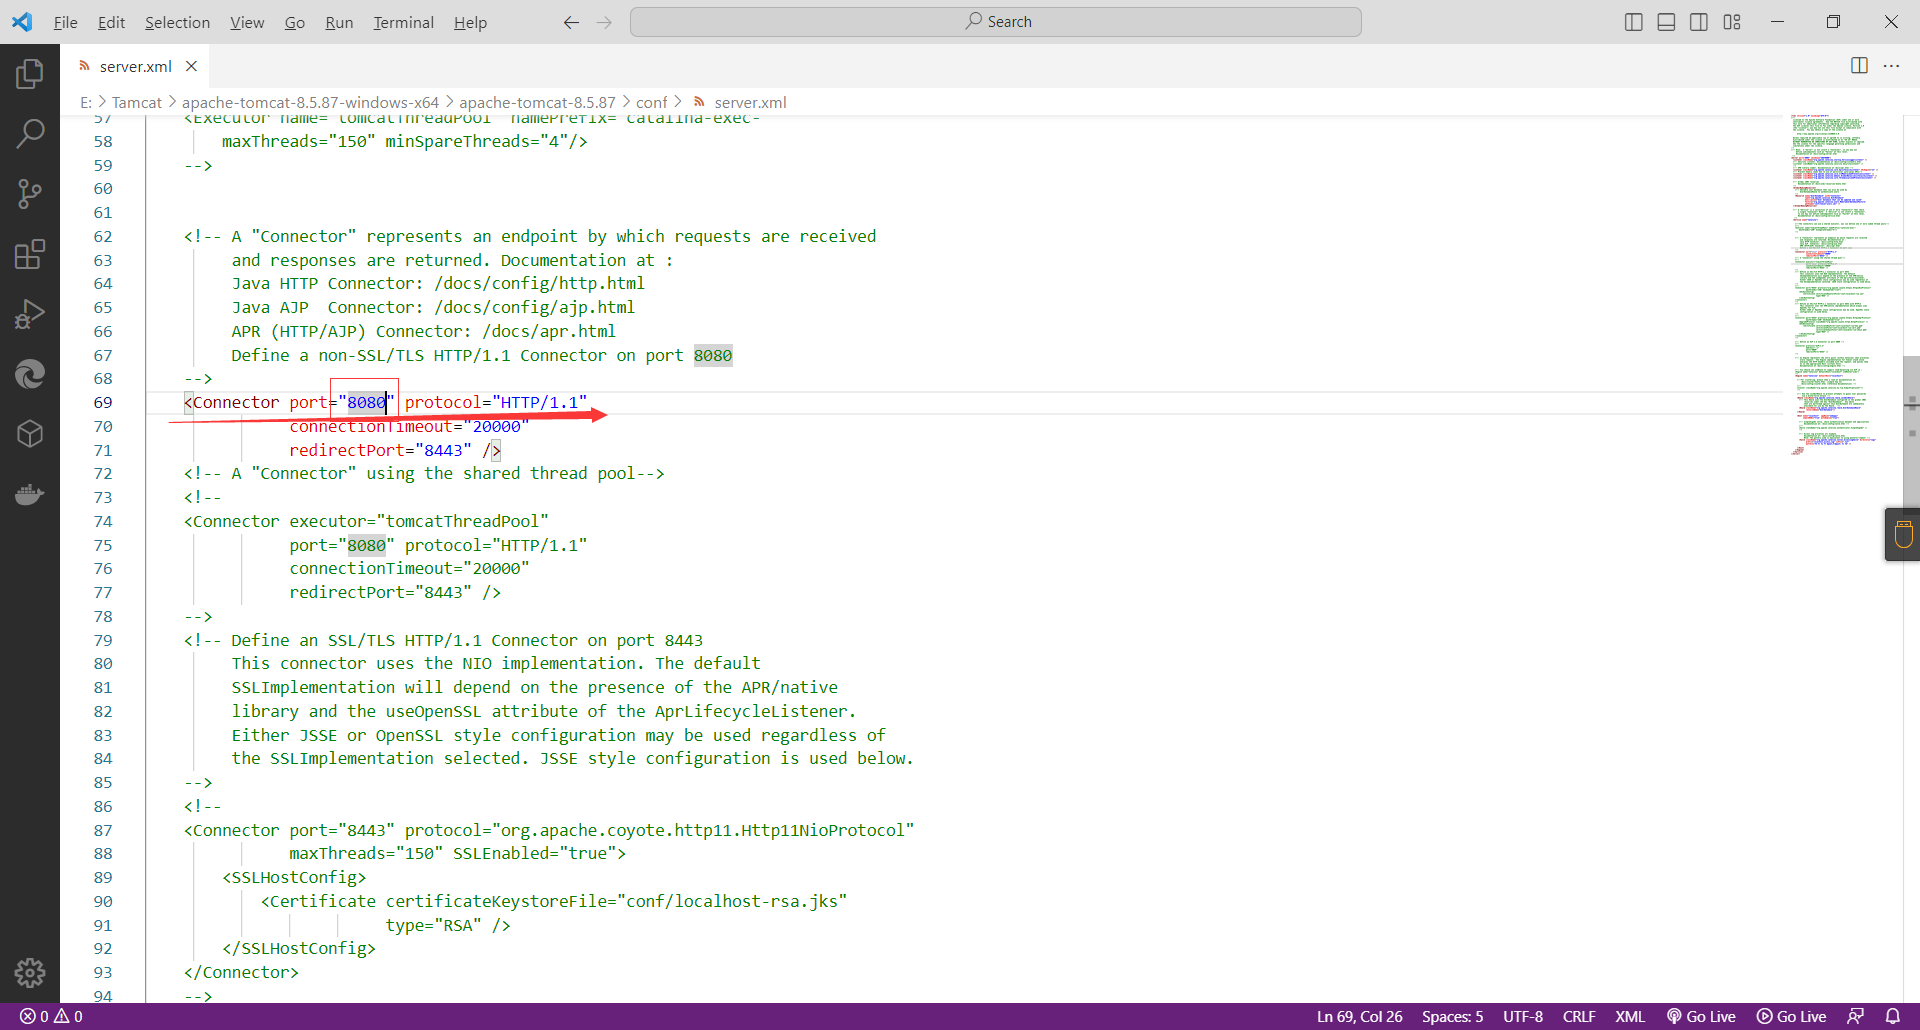Click protocol="HTTP/1.1" on line 69

point(496,402)
